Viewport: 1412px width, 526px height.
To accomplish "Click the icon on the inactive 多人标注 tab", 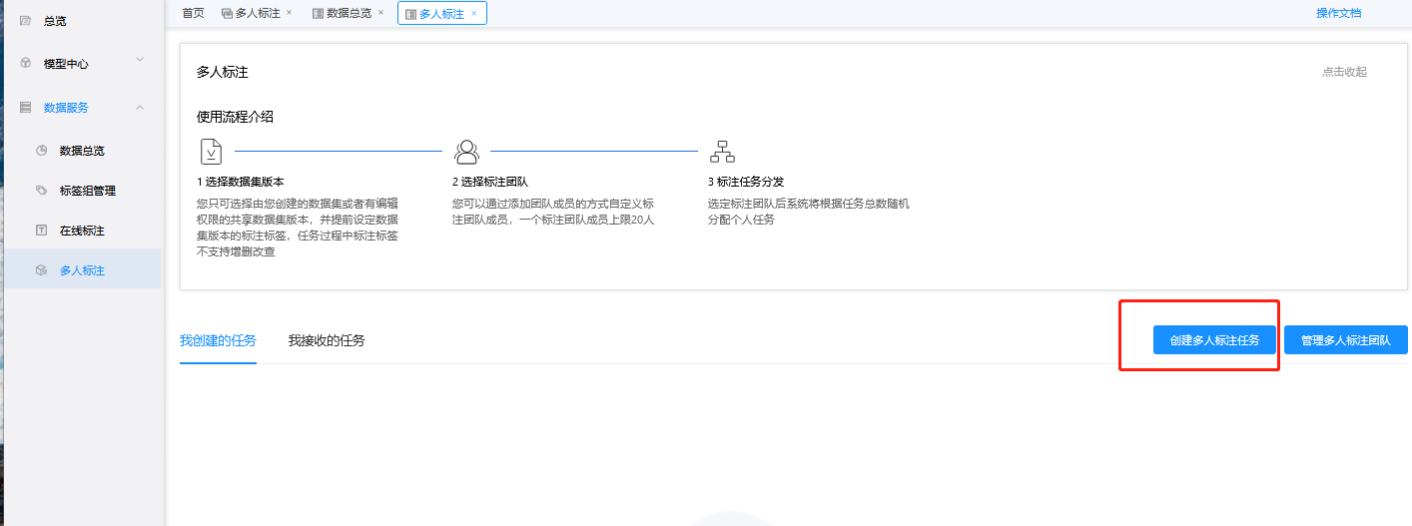I will (x=227, y=13).
